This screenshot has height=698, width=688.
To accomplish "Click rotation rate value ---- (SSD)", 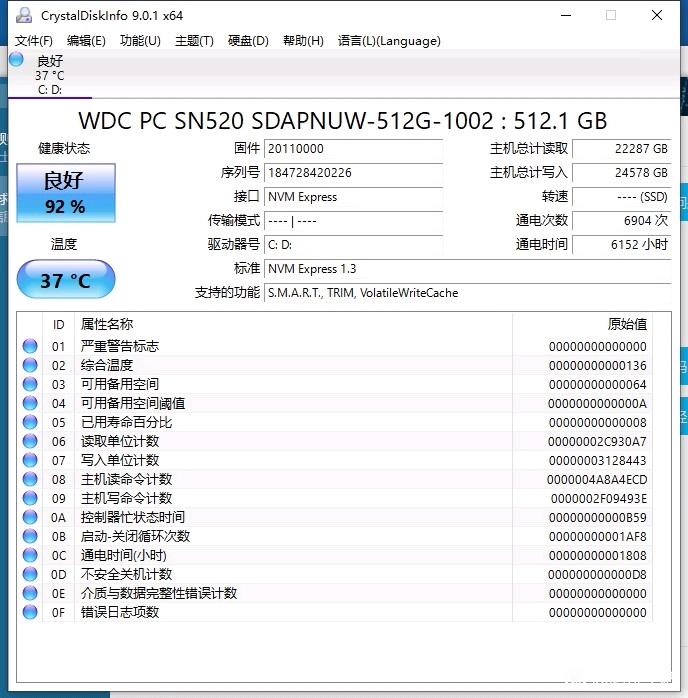I will pyautogui.click(x=622, y=197).
